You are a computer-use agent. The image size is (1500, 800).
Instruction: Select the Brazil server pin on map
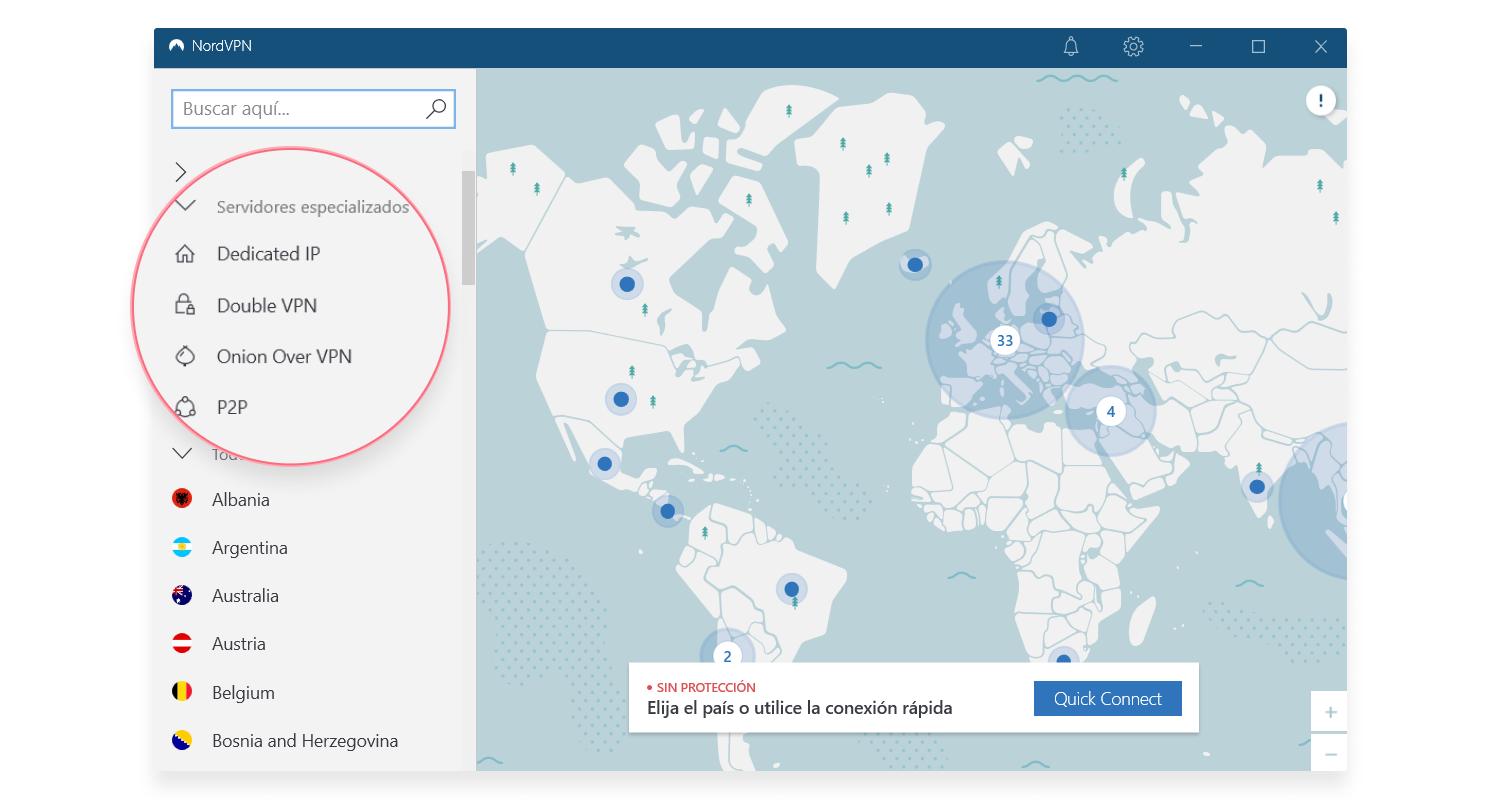tap(792, 588)
